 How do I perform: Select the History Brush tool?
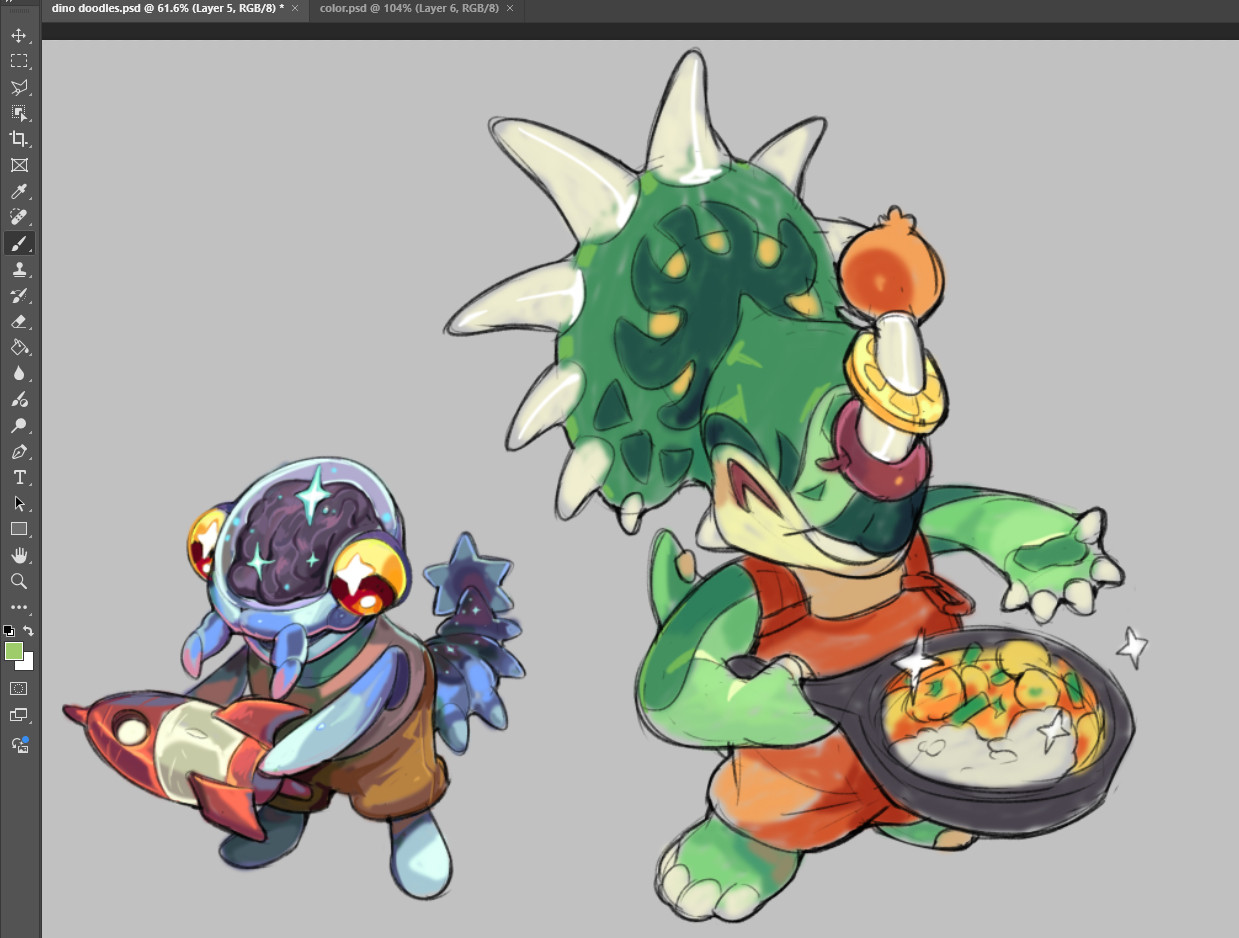[19, 295]
